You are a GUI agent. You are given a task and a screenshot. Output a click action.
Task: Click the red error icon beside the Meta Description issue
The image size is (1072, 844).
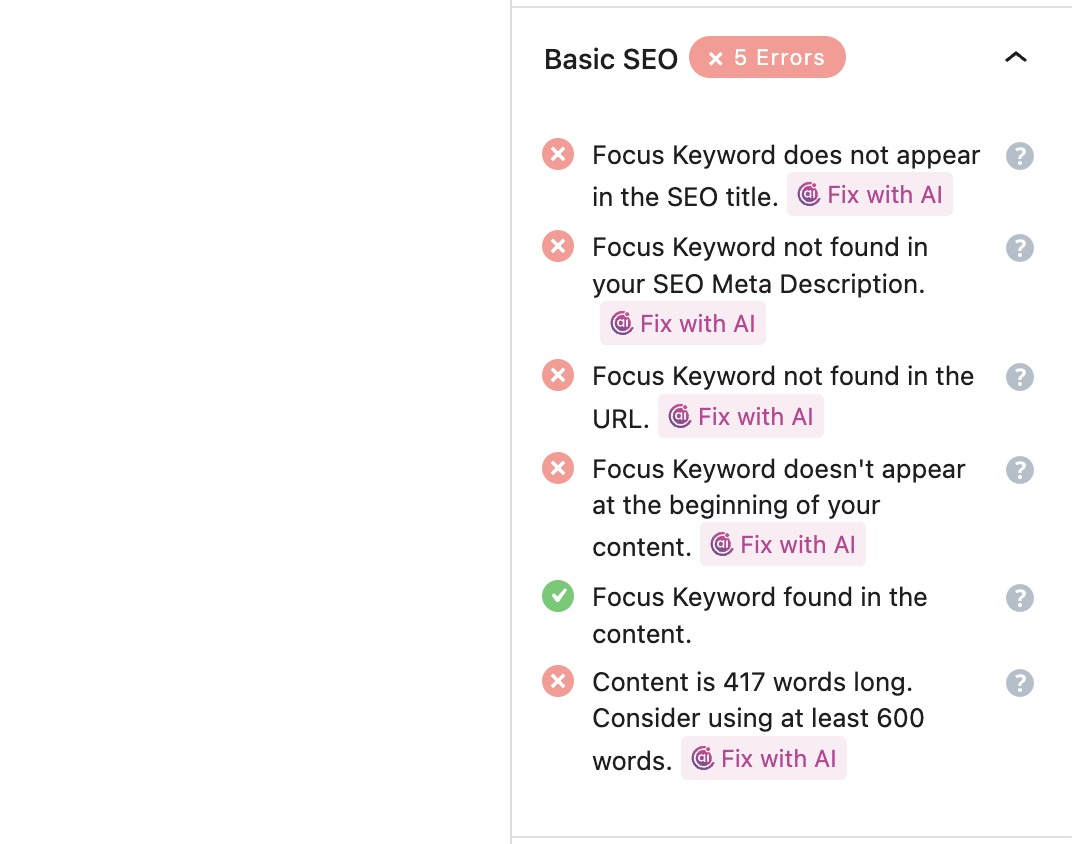[x=558, y=246]
